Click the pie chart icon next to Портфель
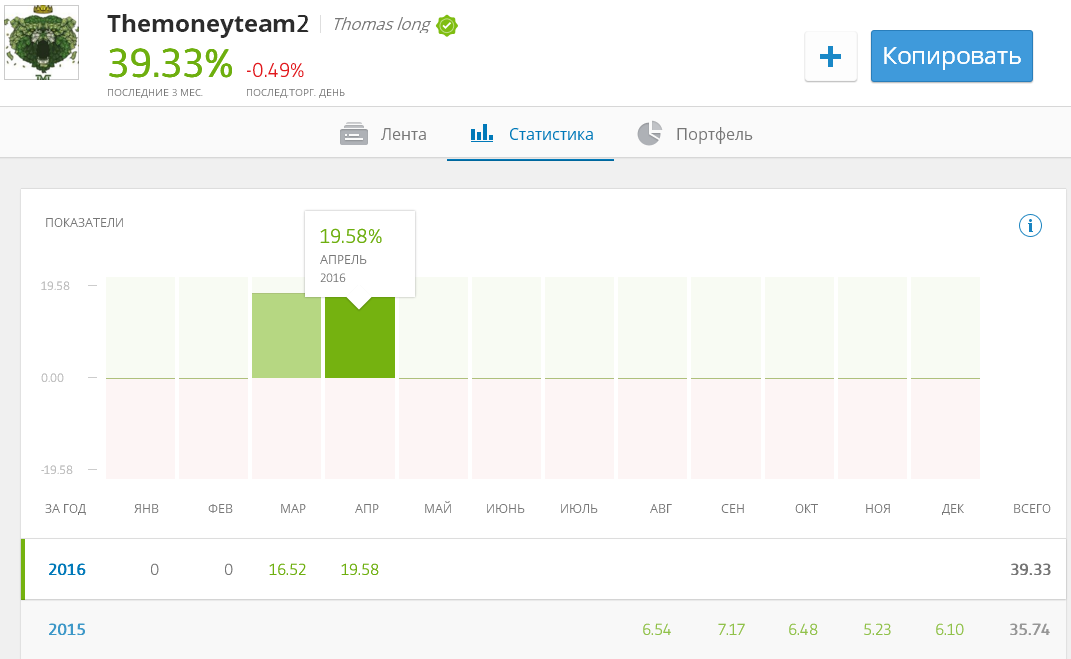The image size is (1071, 659). (x=650, y=133)
